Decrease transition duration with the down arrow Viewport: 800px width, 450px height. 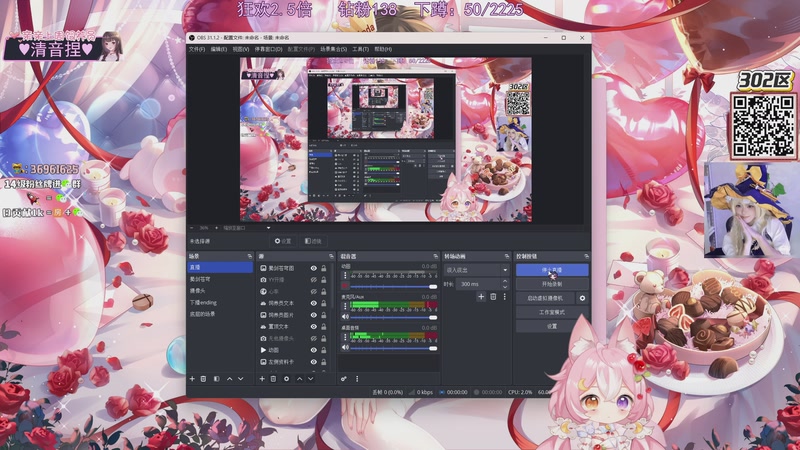505,287
